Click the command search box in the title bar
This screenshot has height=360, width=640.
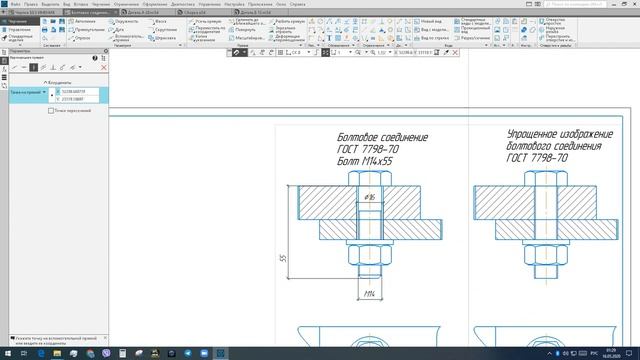click(575, 4)
